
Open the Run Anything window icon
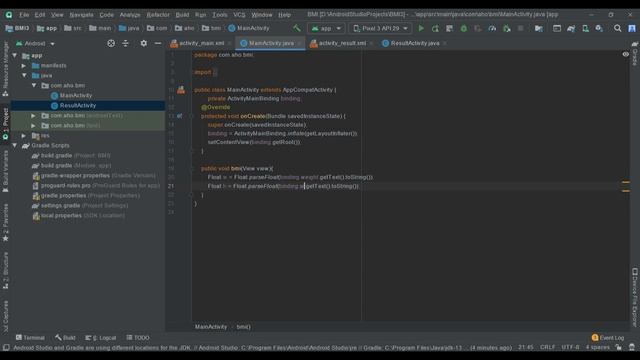coord(557,28)
